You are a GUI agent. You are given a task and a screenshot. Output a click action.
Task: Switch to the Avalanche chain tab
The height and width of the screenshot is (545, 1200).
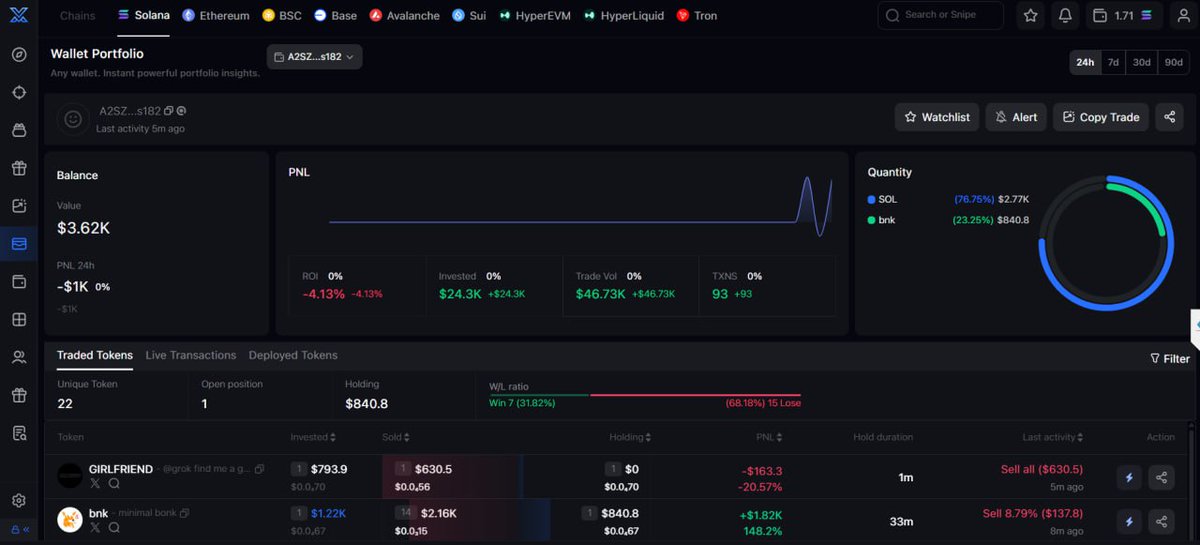[x=404, y=16]
